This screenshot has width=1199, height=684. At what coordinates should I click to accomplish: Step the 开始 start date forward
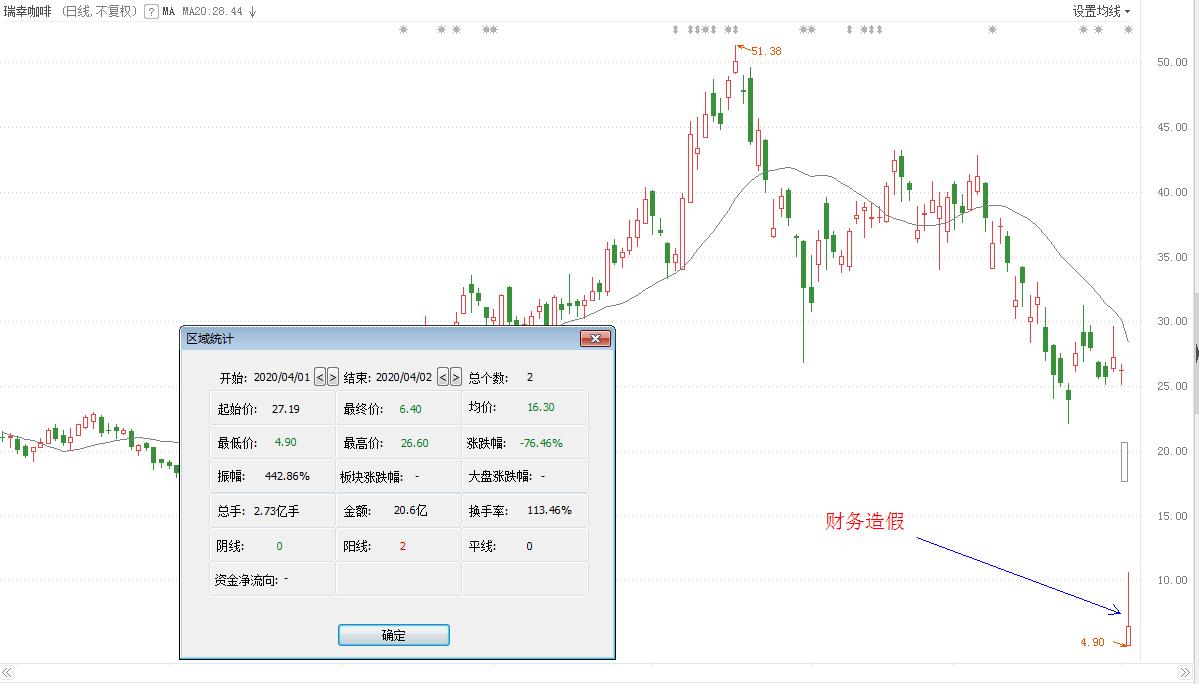pyautogui.click(x=333, y=377)
